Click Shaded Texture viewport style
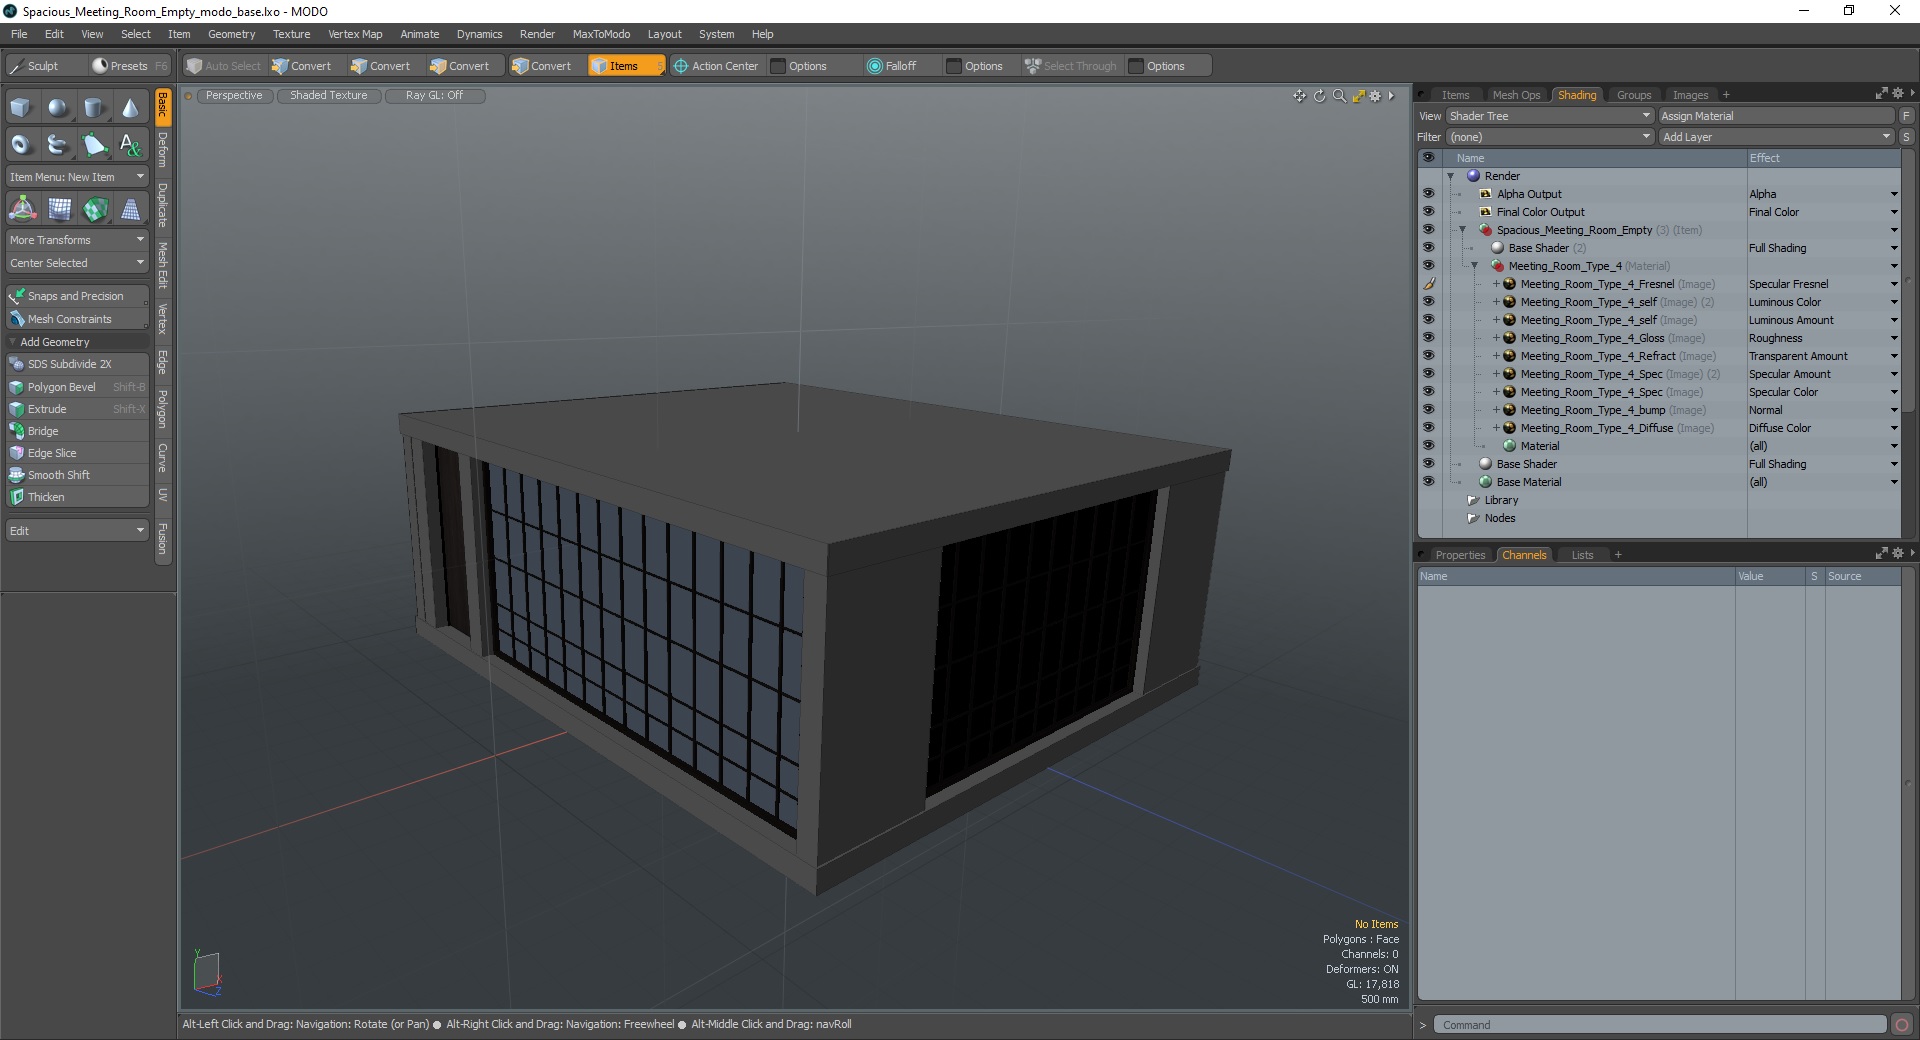Screen dimensions: 1920x1040 [329, 96]
